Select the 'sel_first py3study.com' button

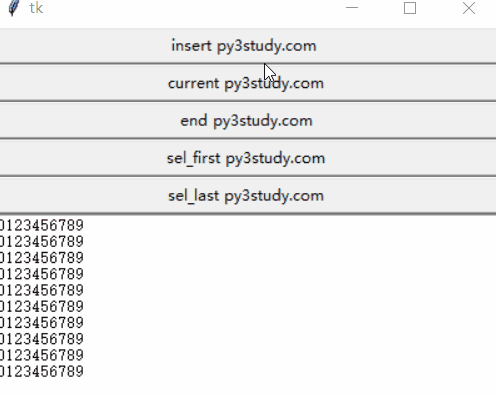[248, 158]
